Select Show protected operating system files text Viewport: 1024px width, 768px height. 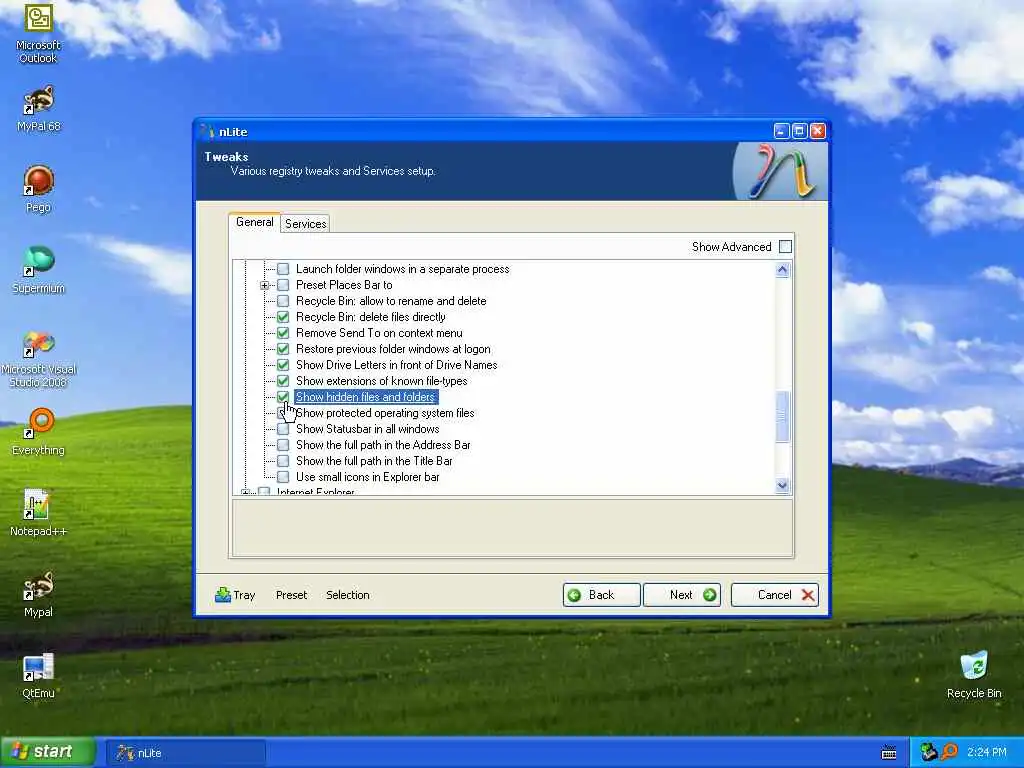point(385,413)
